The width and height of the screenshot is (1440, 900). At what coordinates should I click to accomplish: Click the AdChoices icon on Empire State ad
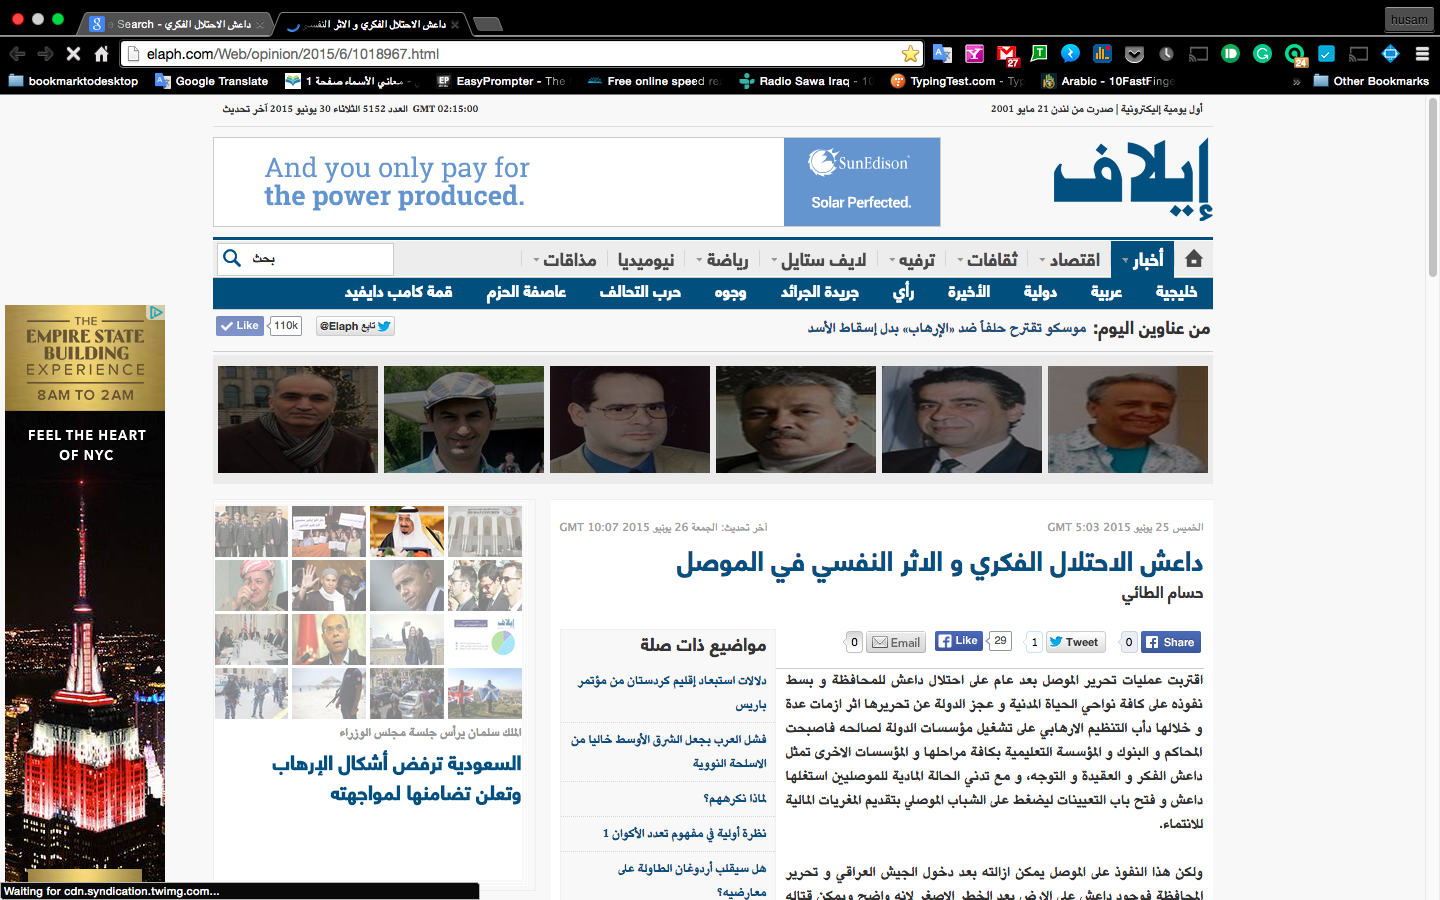[157, 312]
